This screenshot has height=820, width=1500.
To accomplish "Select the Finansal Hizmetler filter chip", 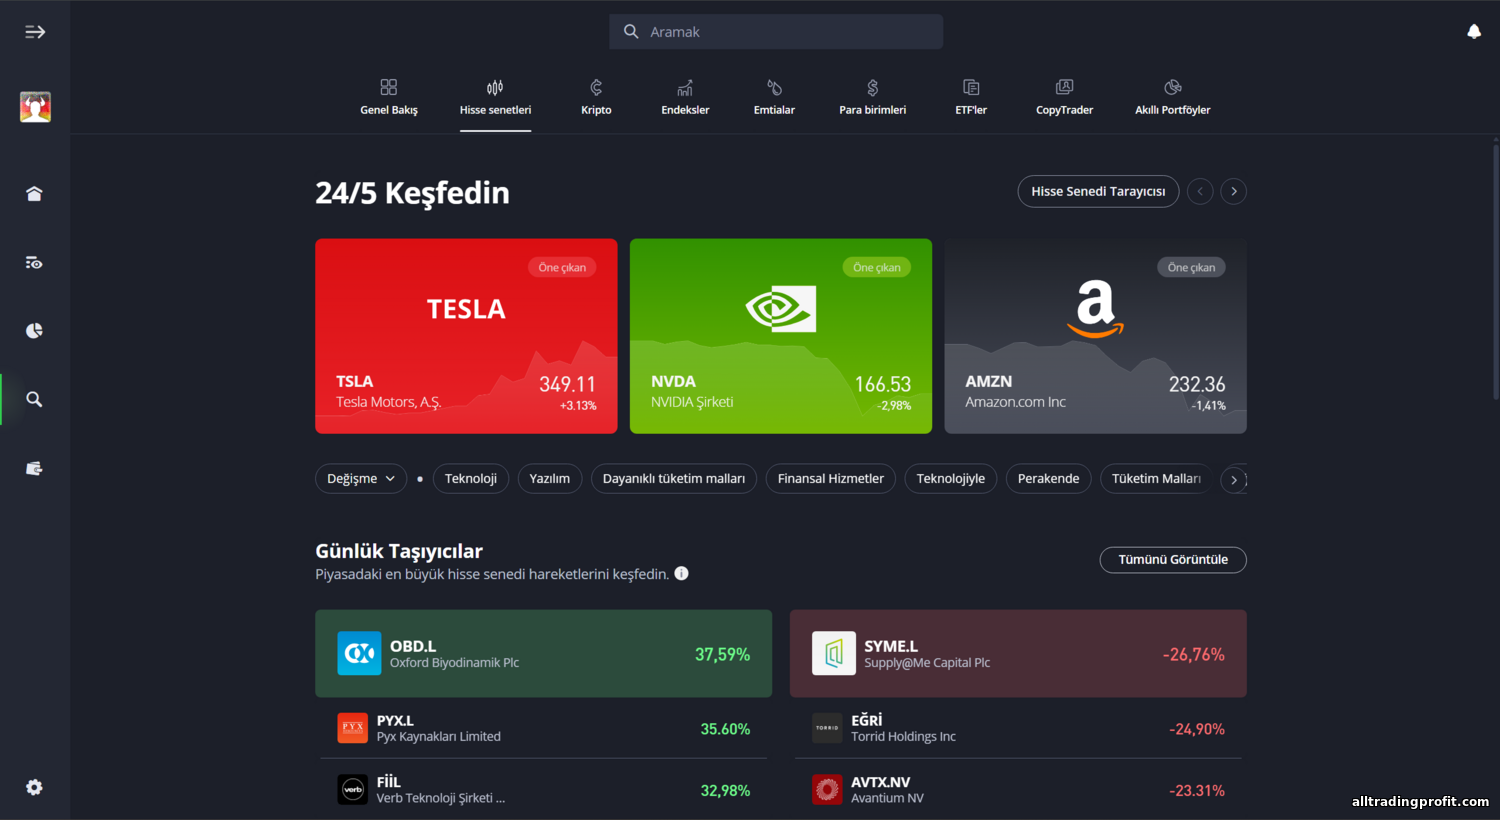I will click(x=830, y=479).
